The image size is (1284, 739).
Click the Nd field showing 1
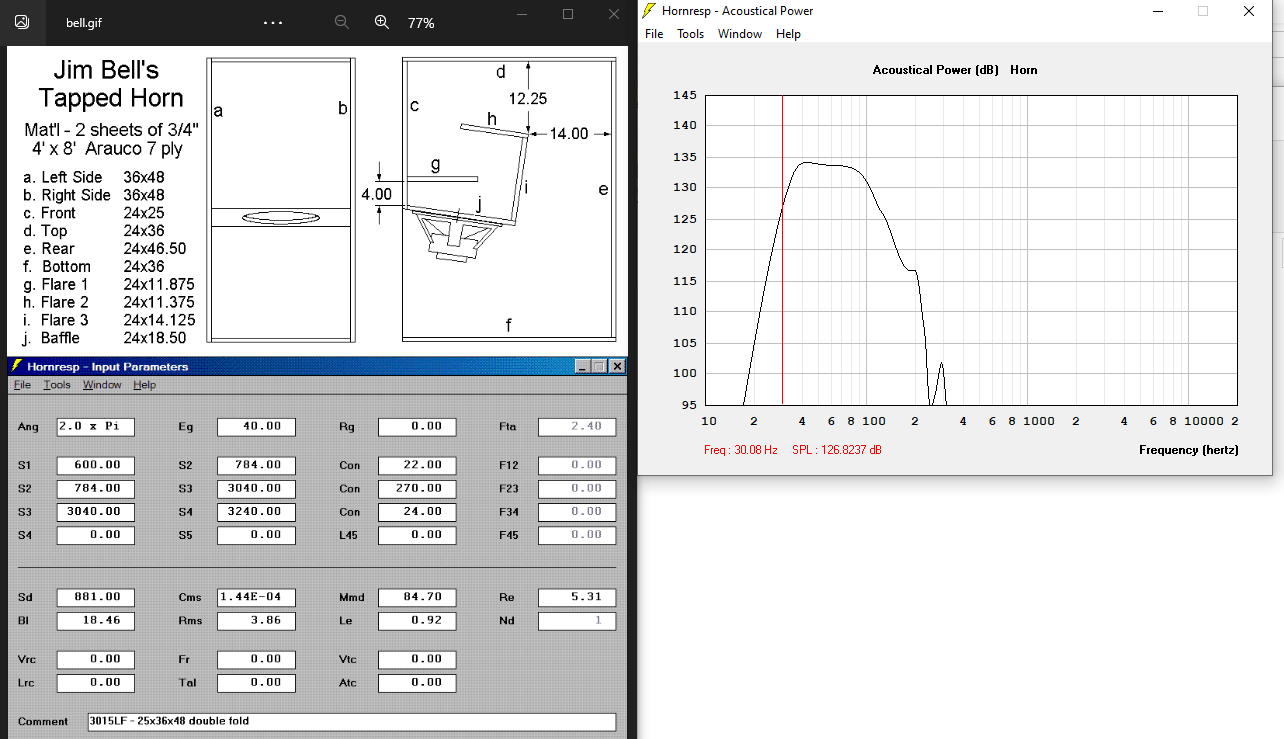click(577, 621)
